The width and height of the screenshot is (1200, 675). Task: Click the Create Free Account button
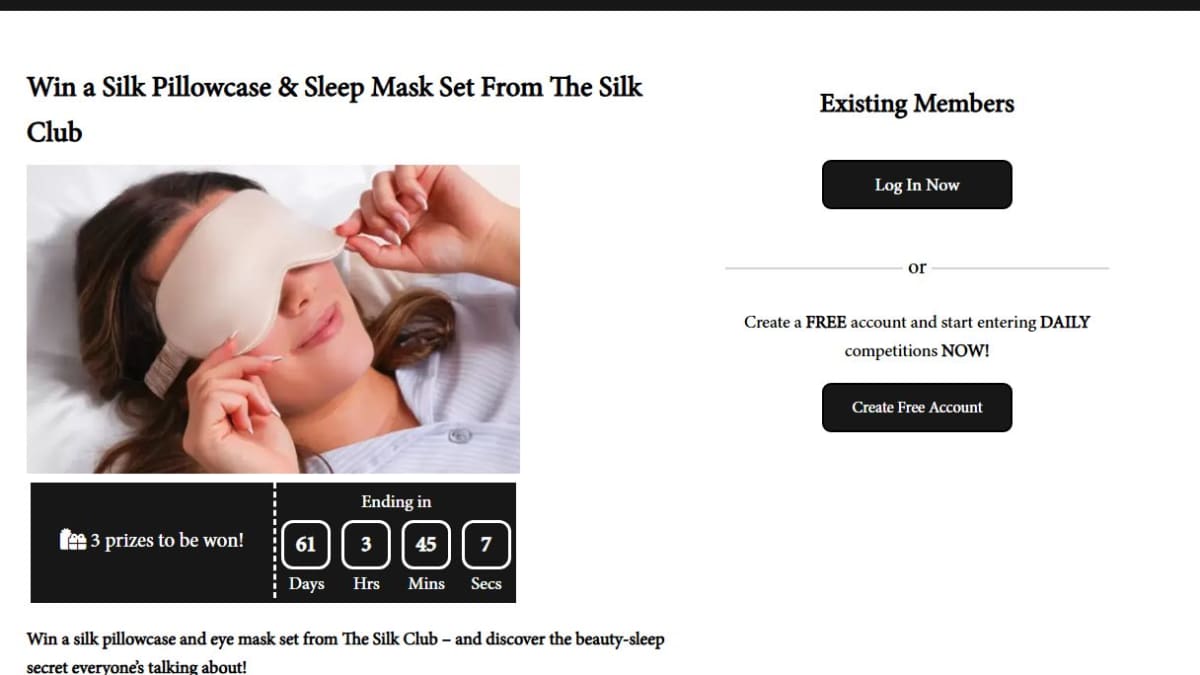point(917,407)
